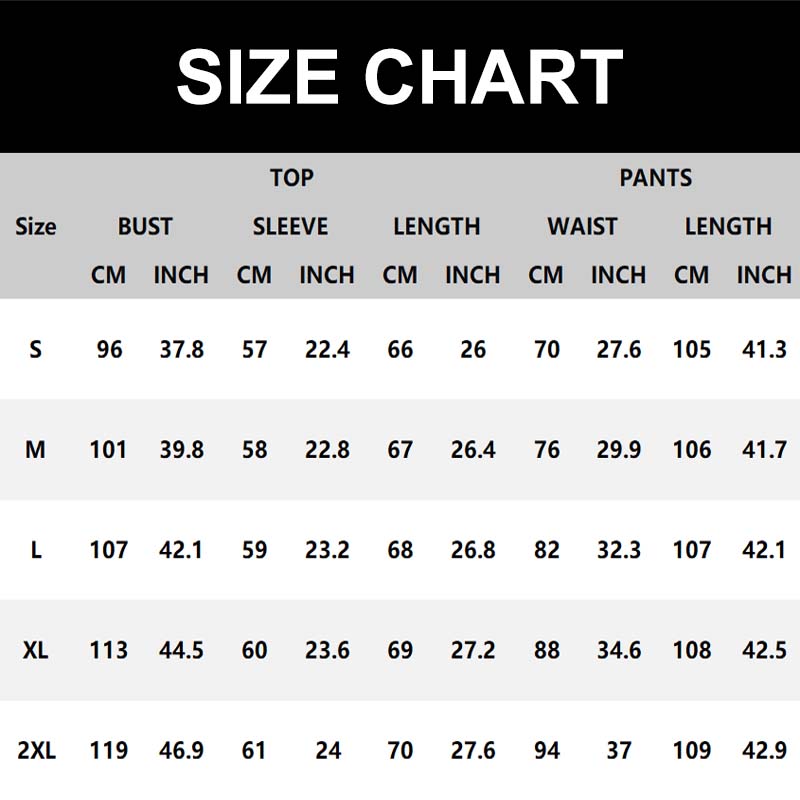Select the BUST column header
This screenshot has width=800, height=800.
click(145, 226)
